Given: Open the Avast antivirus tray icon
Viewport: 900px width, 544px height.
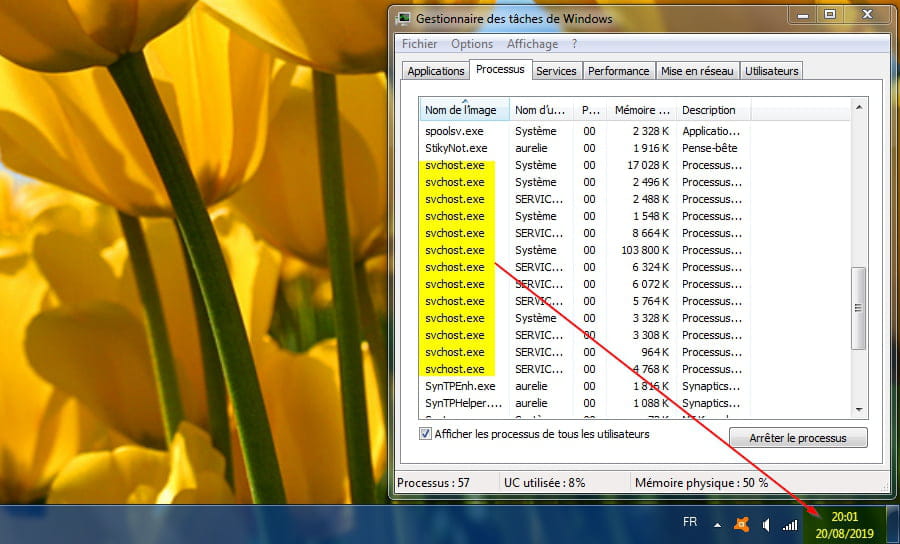Looking at the screenshot, I should pyautogui.click(x=742, y=524).
